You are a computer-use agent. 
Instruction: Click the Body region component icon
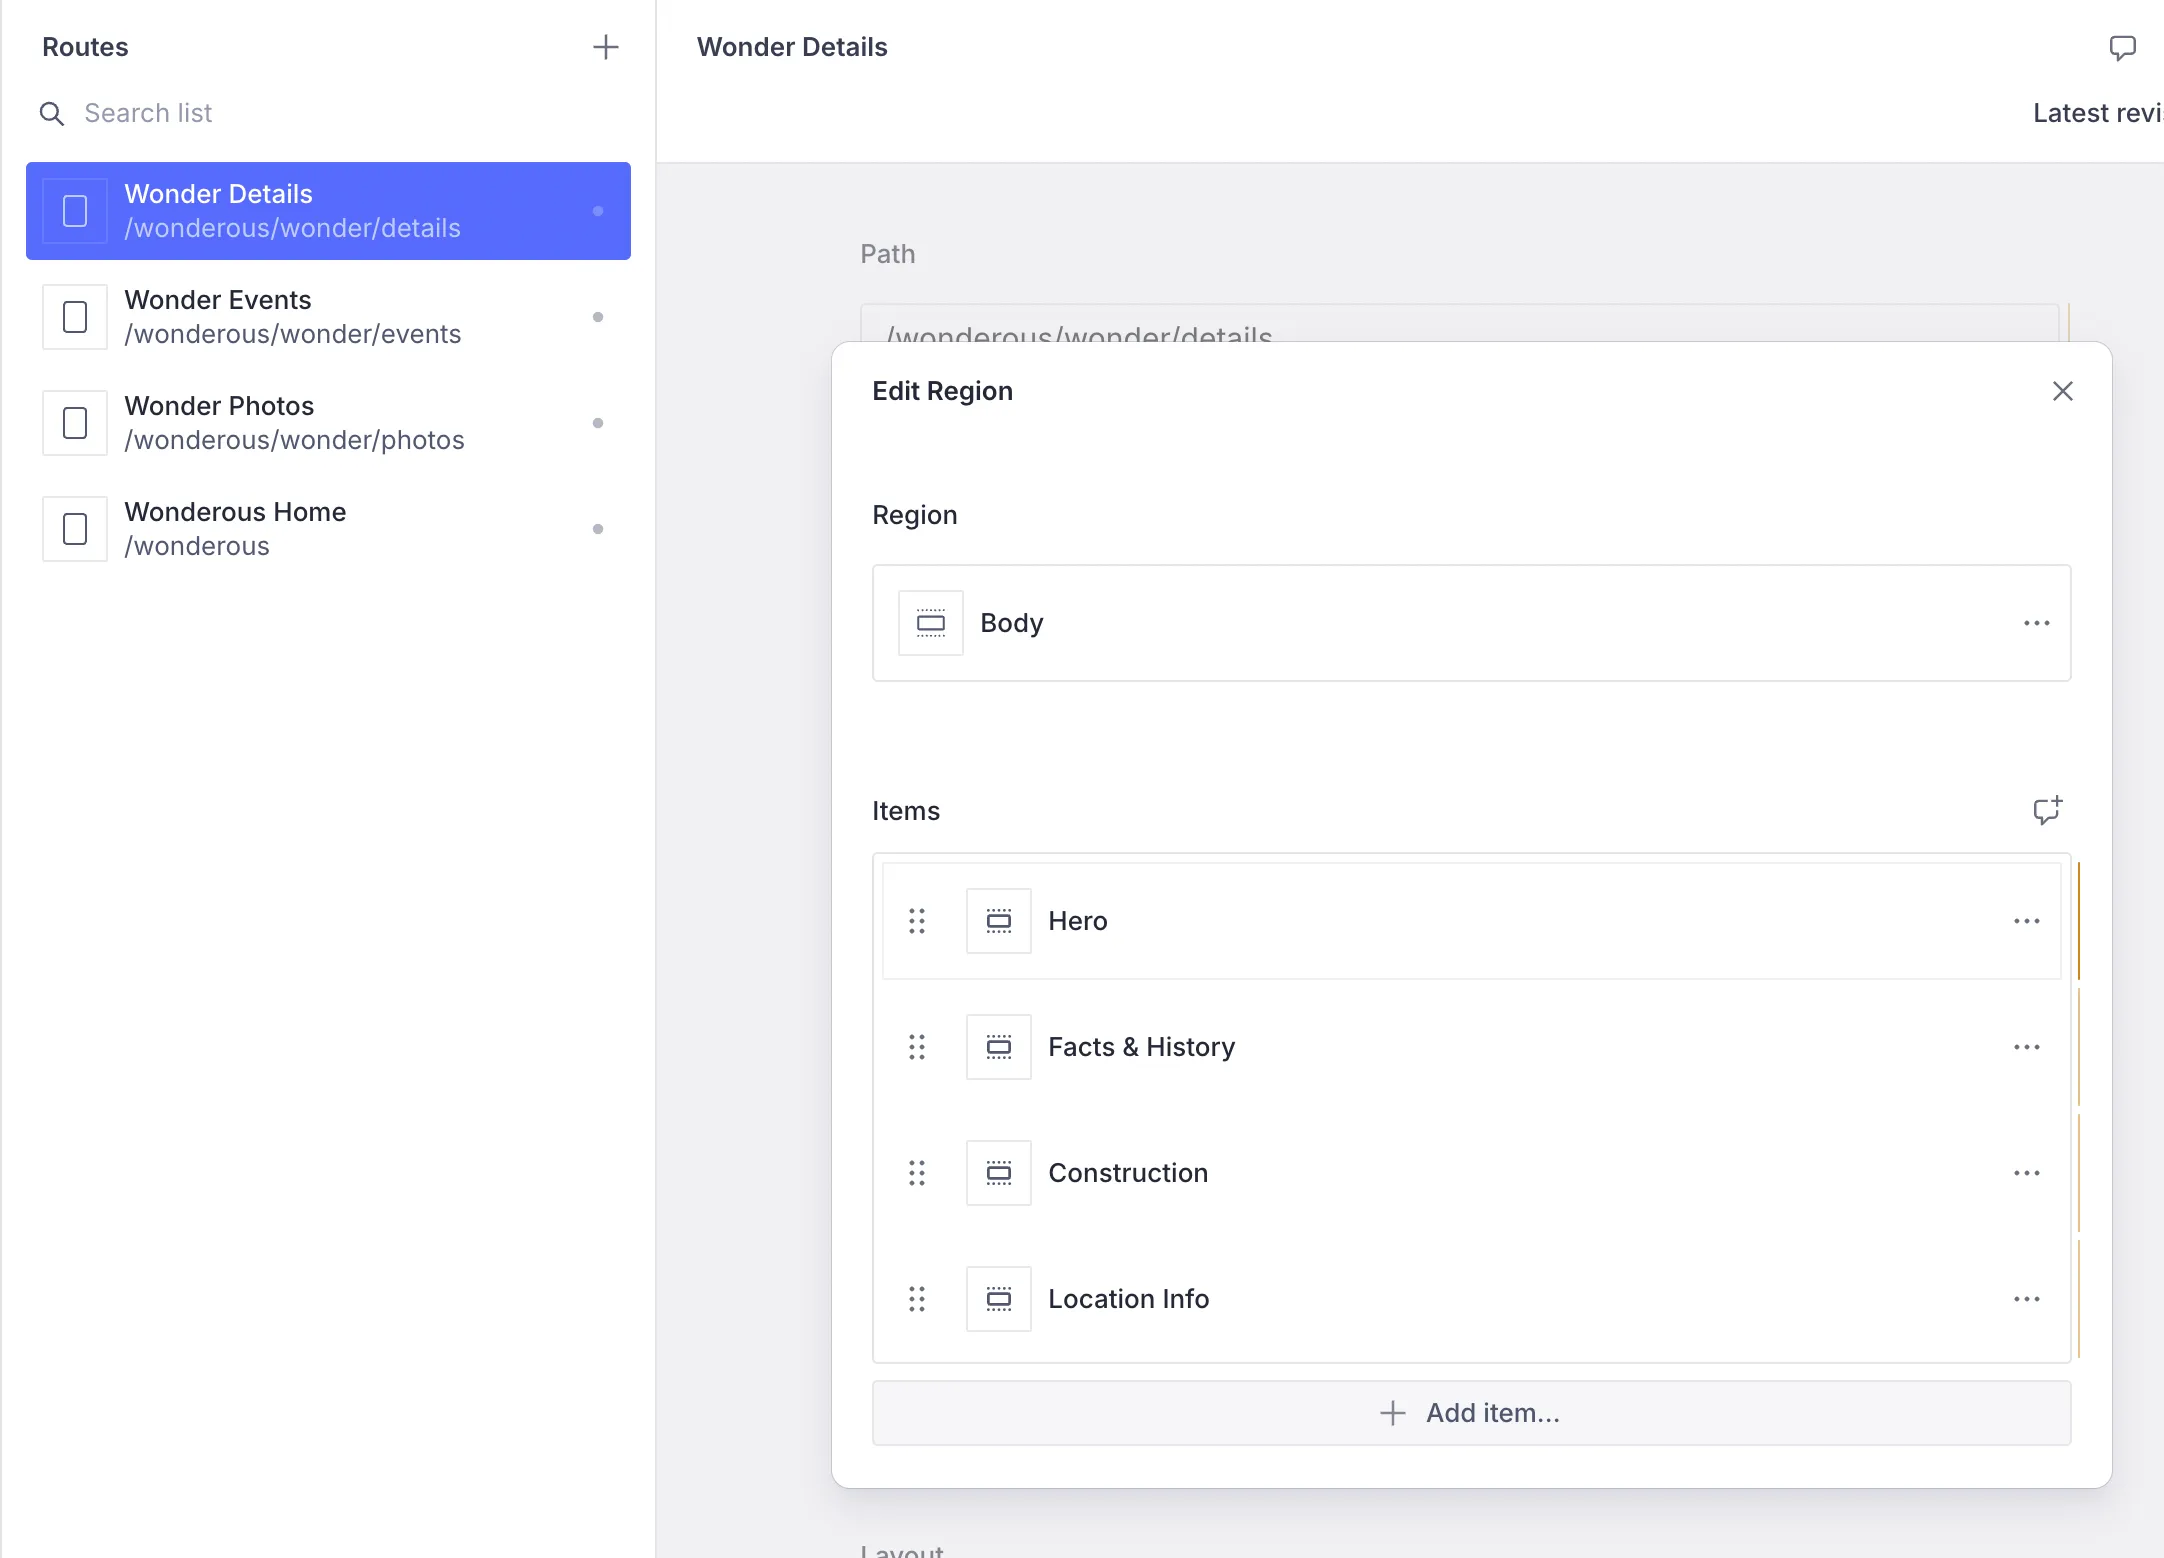930,622
